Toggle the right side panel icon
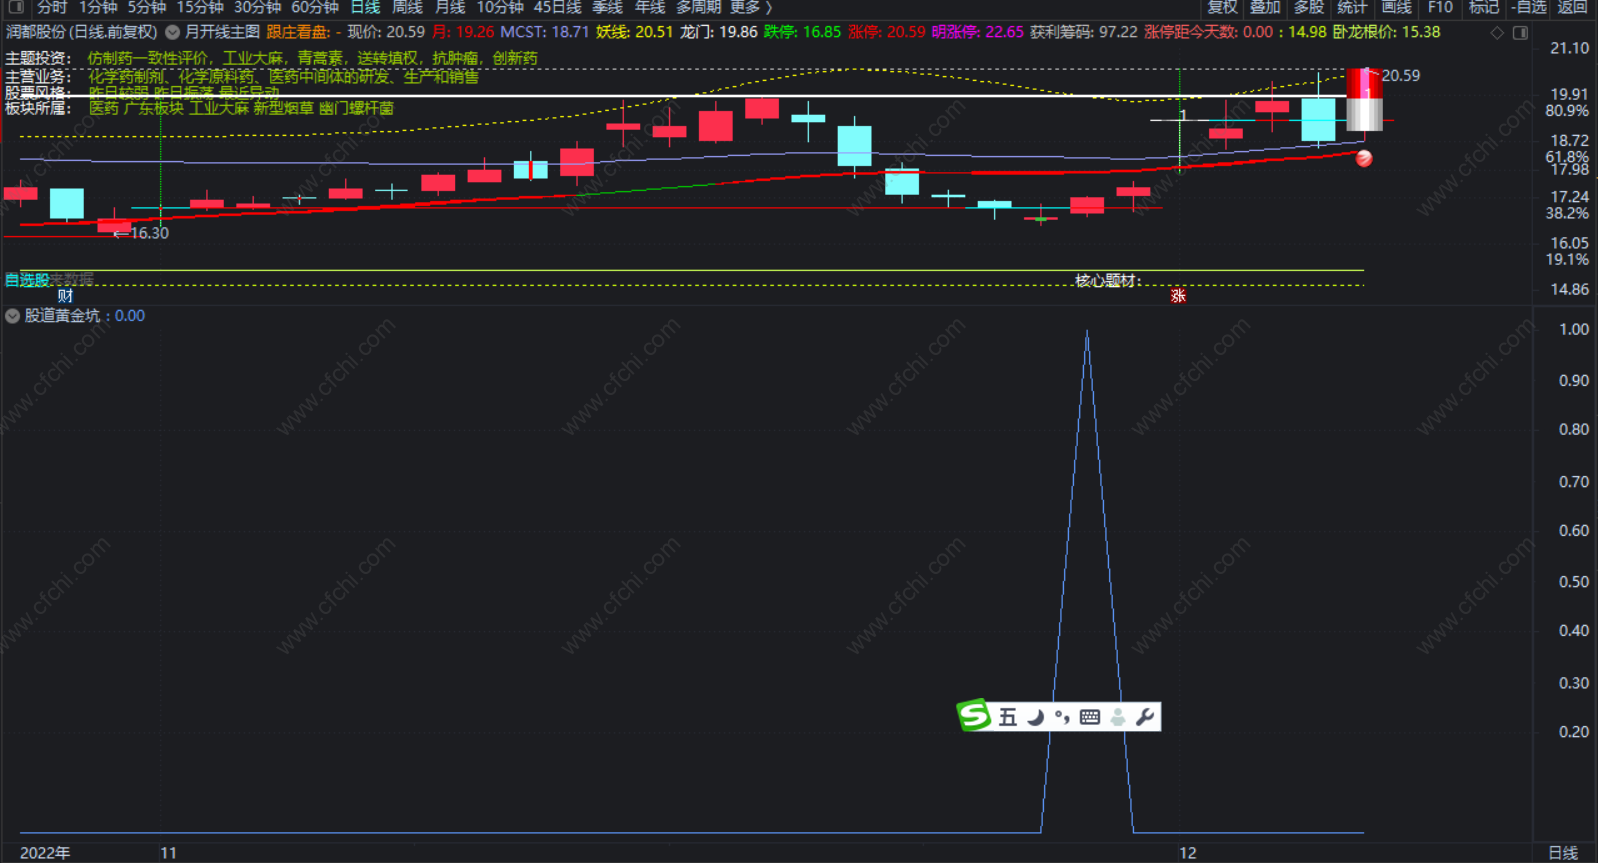 tap(1520, 33)
